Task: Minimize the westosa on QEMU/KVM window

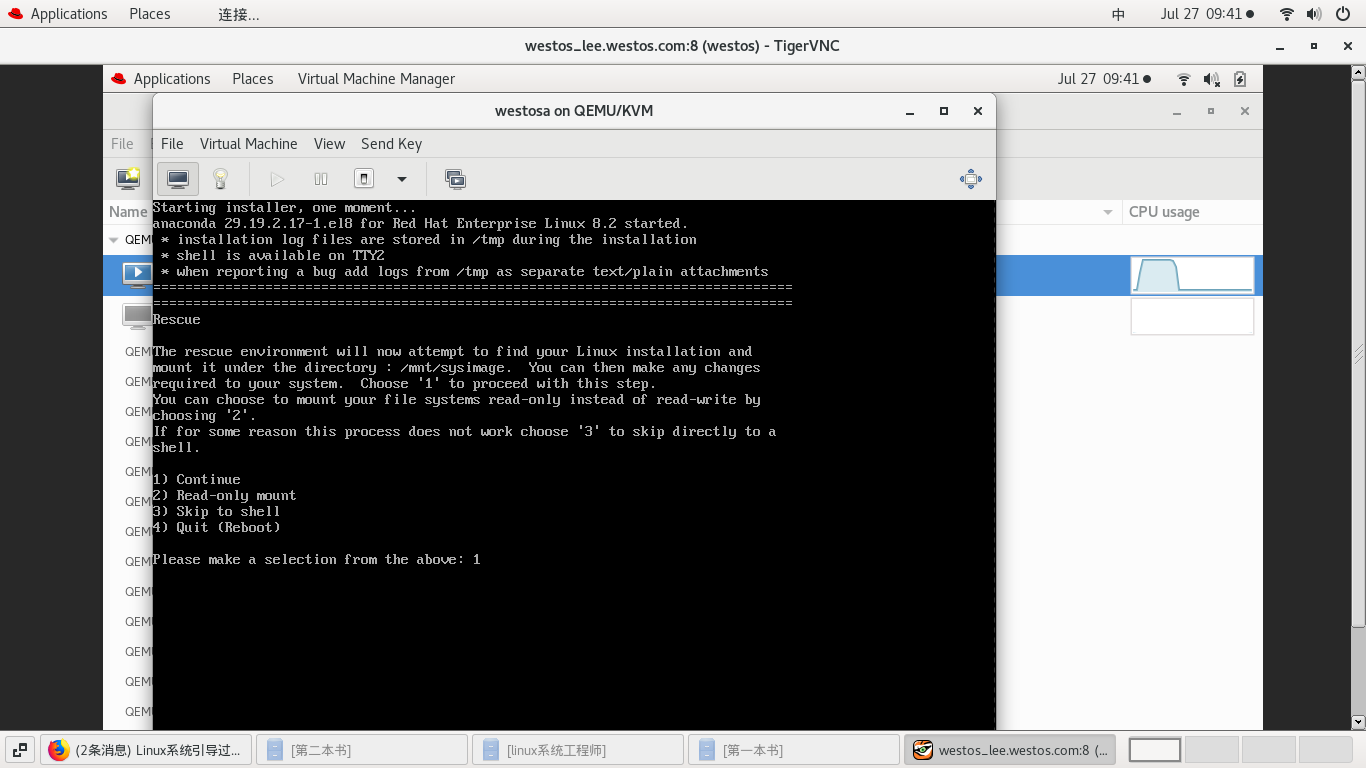Action: [909, 111]
